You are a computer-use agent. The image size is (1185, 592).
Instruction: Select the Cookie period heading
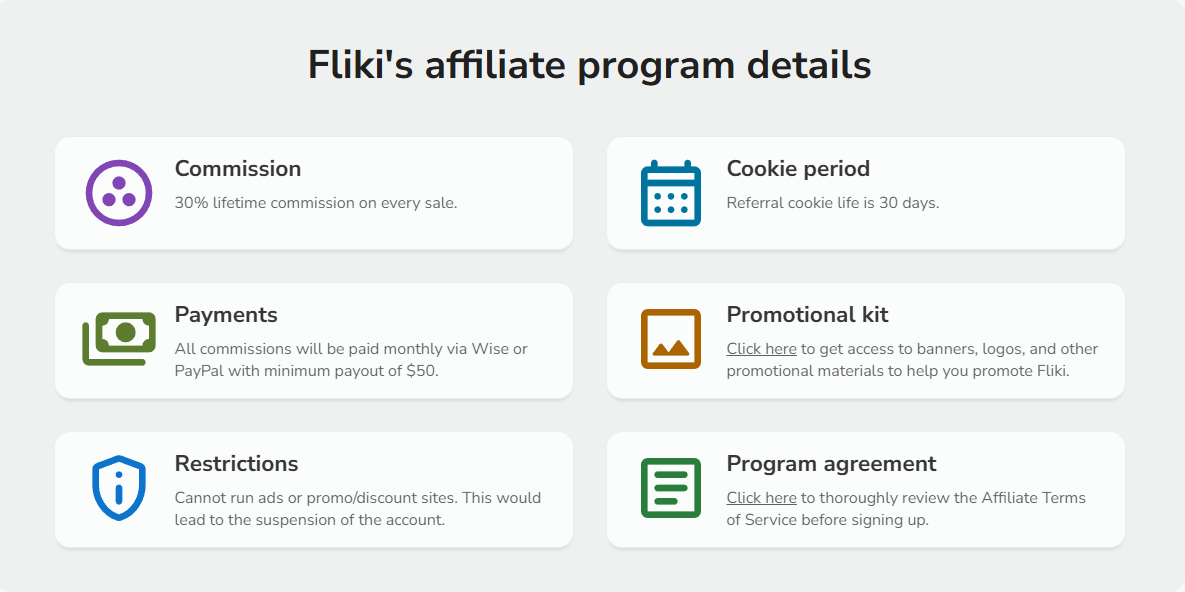[798, 169]
